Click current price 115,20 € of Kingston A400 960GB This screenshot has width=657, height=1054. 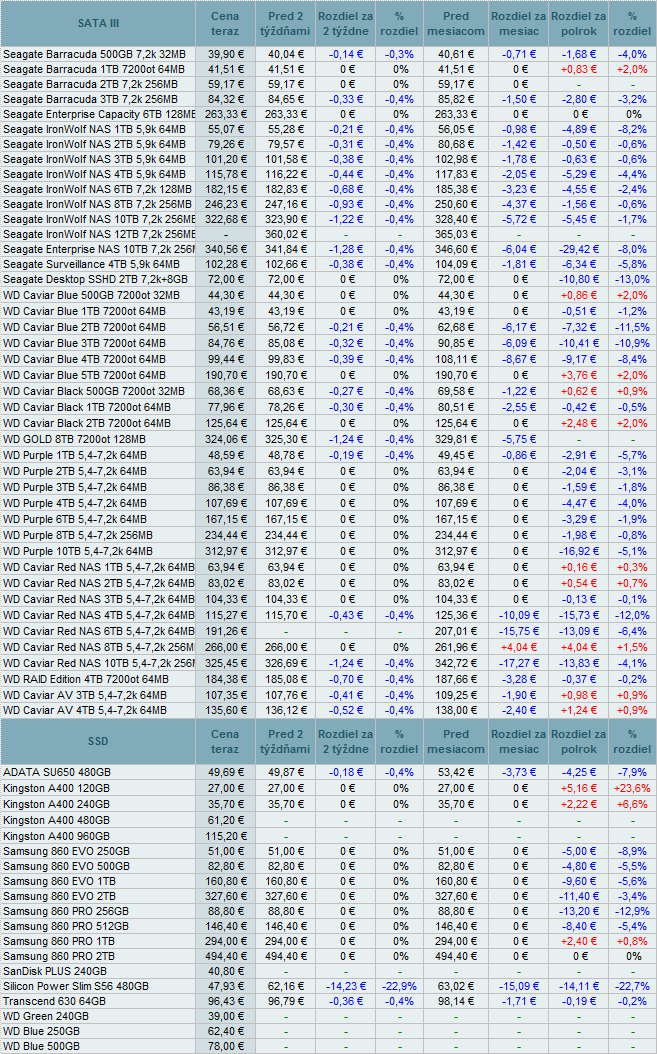click(x=226, y=836)
